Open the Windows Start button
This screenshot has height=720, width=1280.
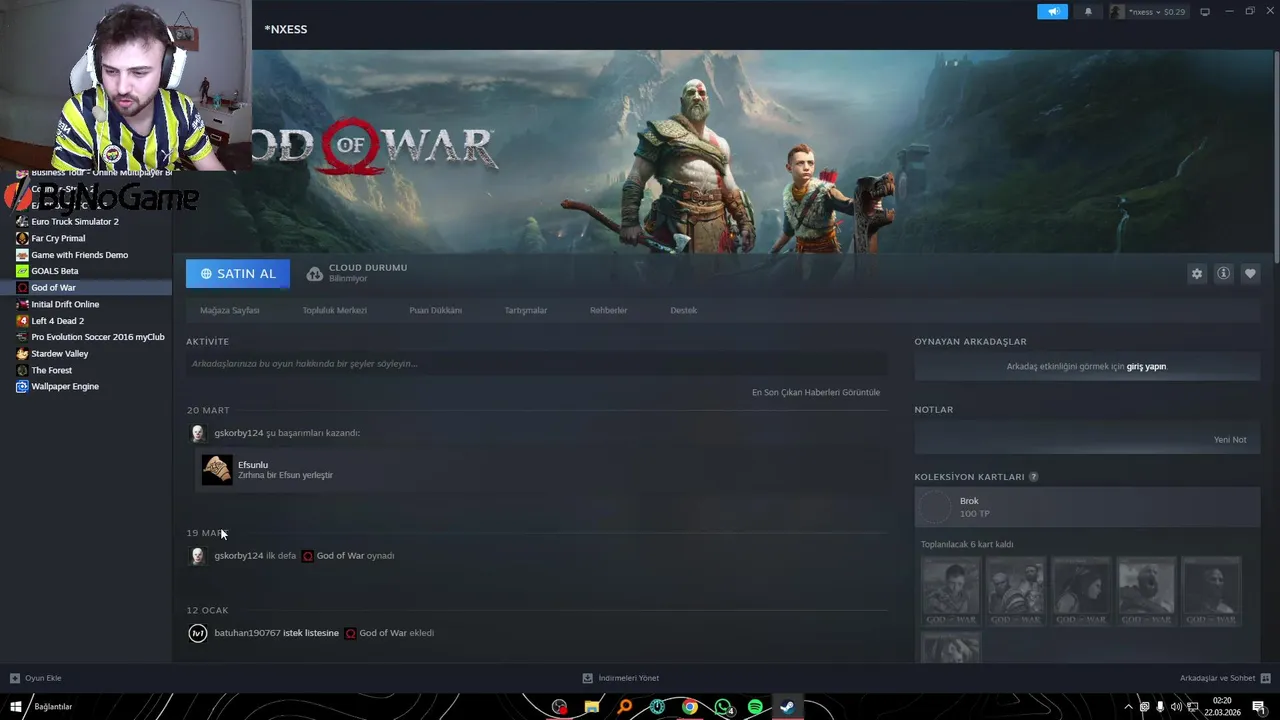15,707
